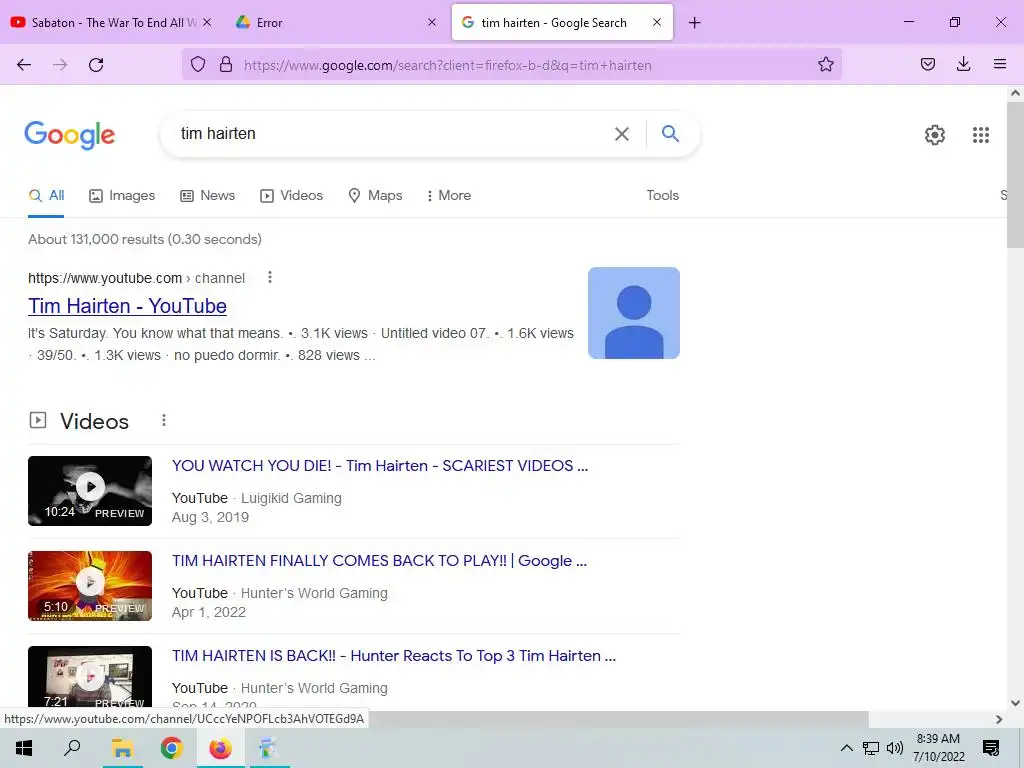
Task: Open Windows Start menu
Action: pos(24,748)
